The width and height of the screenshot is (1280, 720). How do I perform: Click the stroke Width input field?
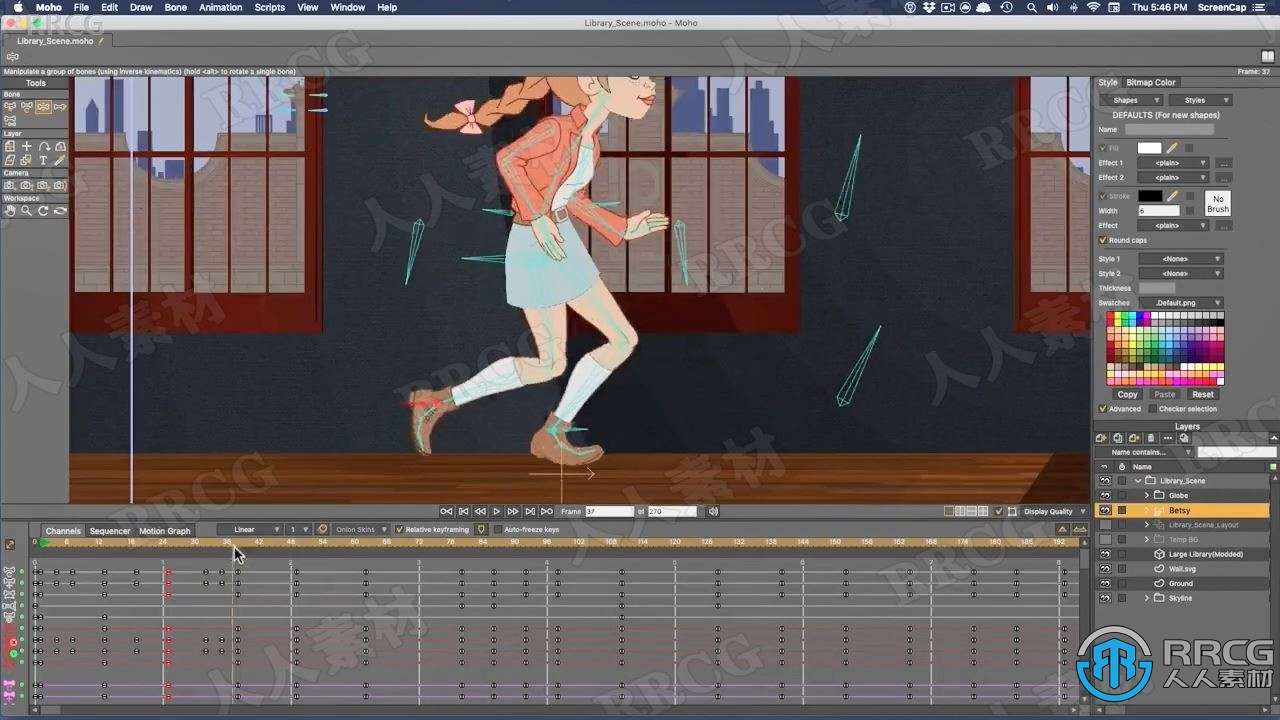coord(1159,211)
